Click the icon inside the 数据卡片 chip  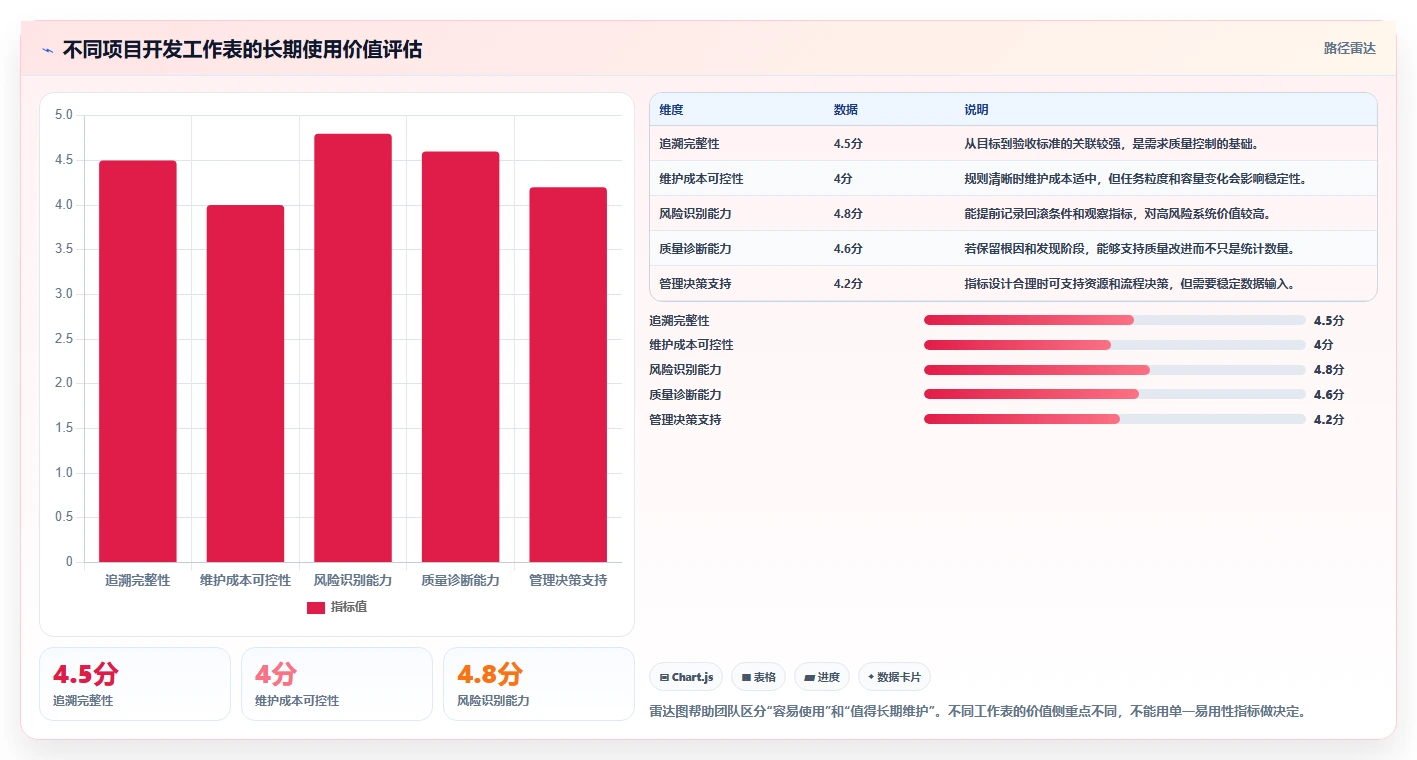(x=871, y=677)
